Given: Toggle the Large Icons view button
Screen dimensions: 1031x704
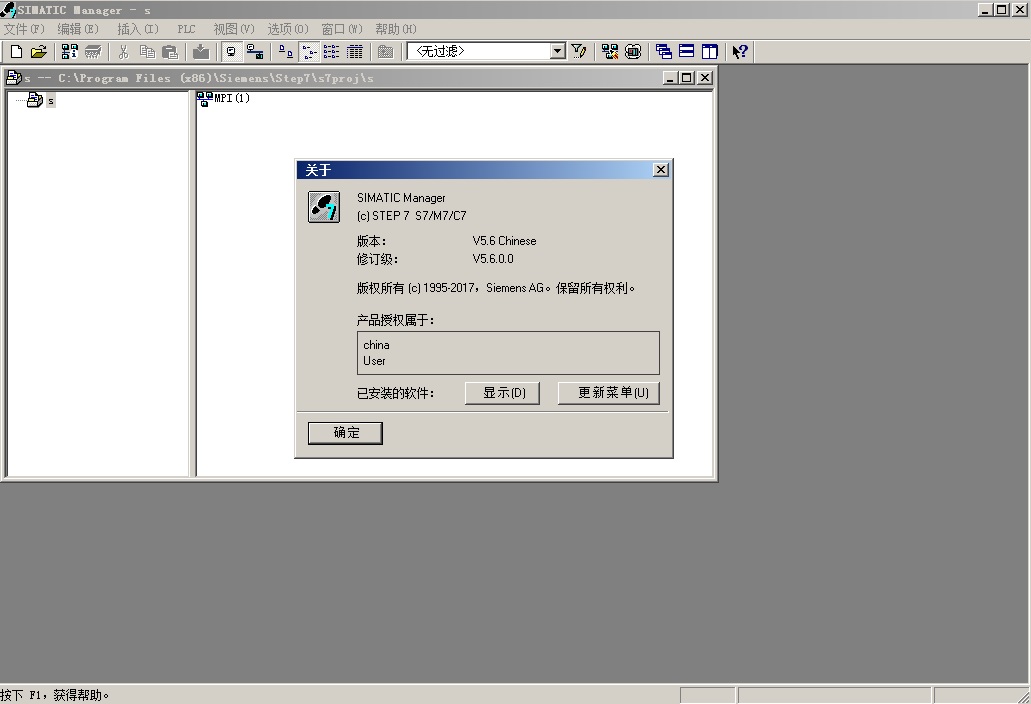Looking at the screenshot, I should (285, 51).
